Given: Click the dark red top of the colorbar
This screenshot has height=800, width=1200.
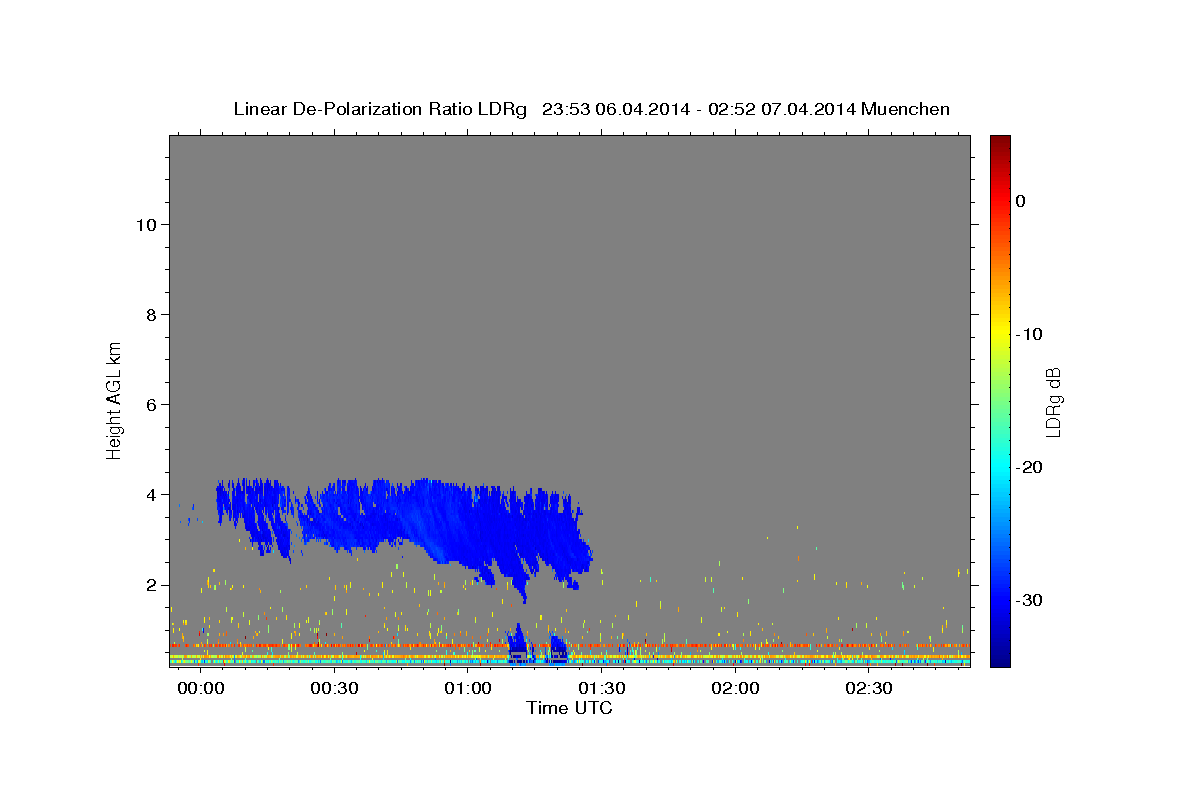Looking at the screenshot, I should pyautogui.click(x=1000, y=145).
